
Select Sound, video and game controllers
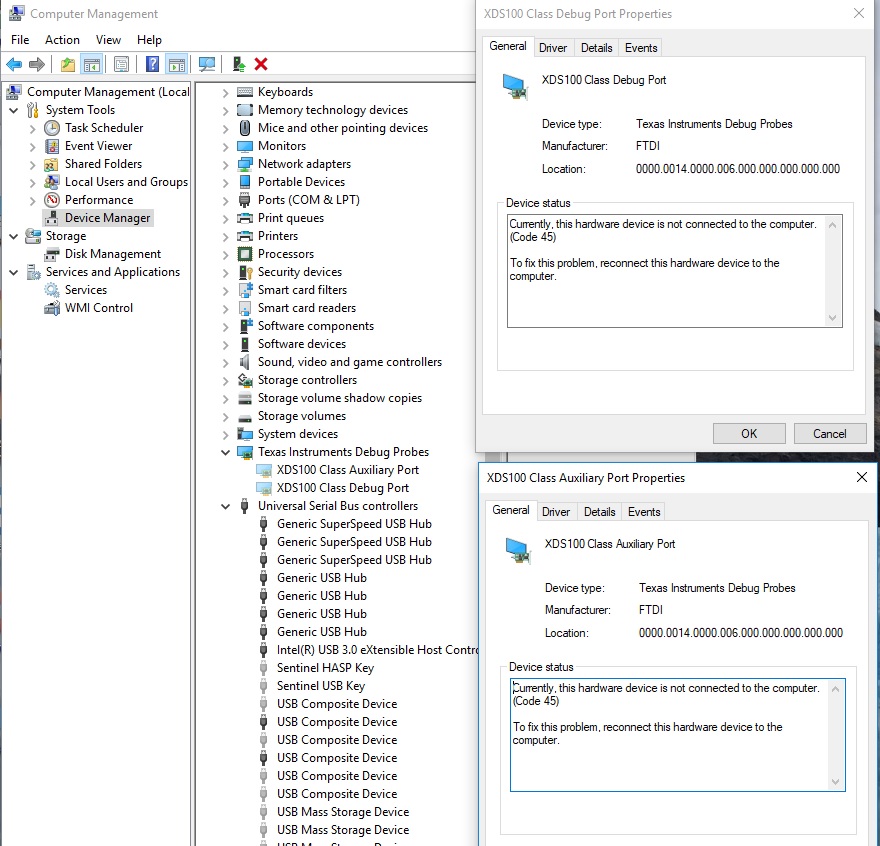point(350,362)
